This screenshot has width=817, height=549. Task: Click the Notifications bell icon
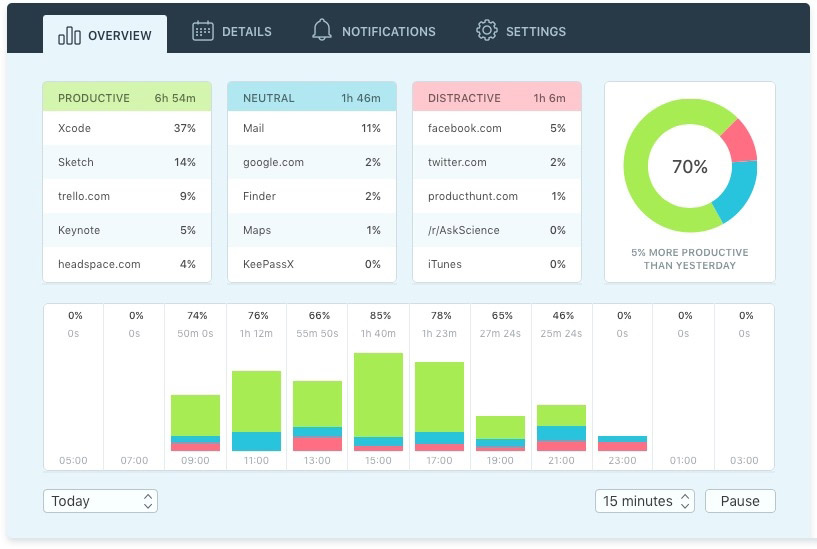pyautogui.click(x=322, y=31)
